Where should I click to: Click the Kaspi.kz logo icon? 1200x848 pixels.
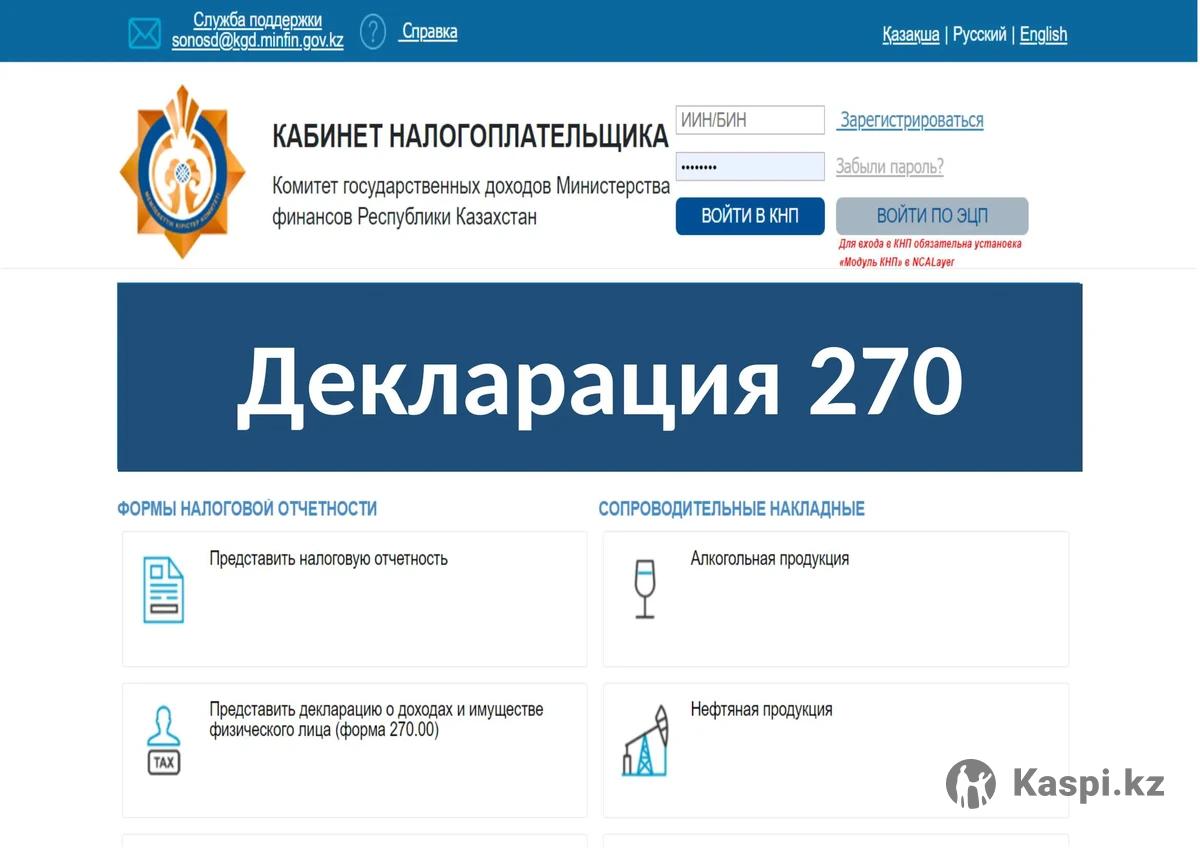[970, 784]
